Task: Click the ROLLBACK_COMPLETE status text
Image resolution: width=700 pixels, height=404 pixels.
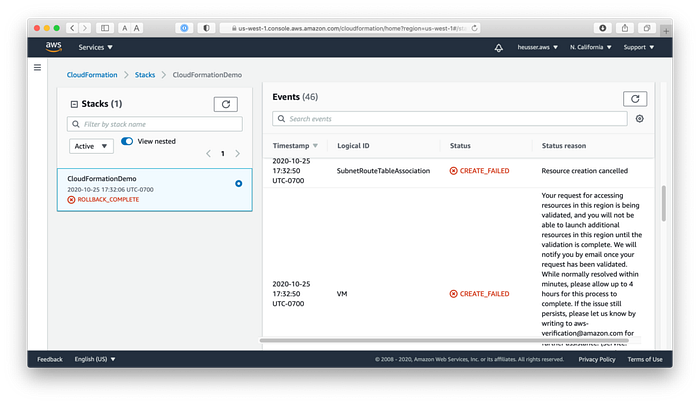Action: tap(108, 200)
